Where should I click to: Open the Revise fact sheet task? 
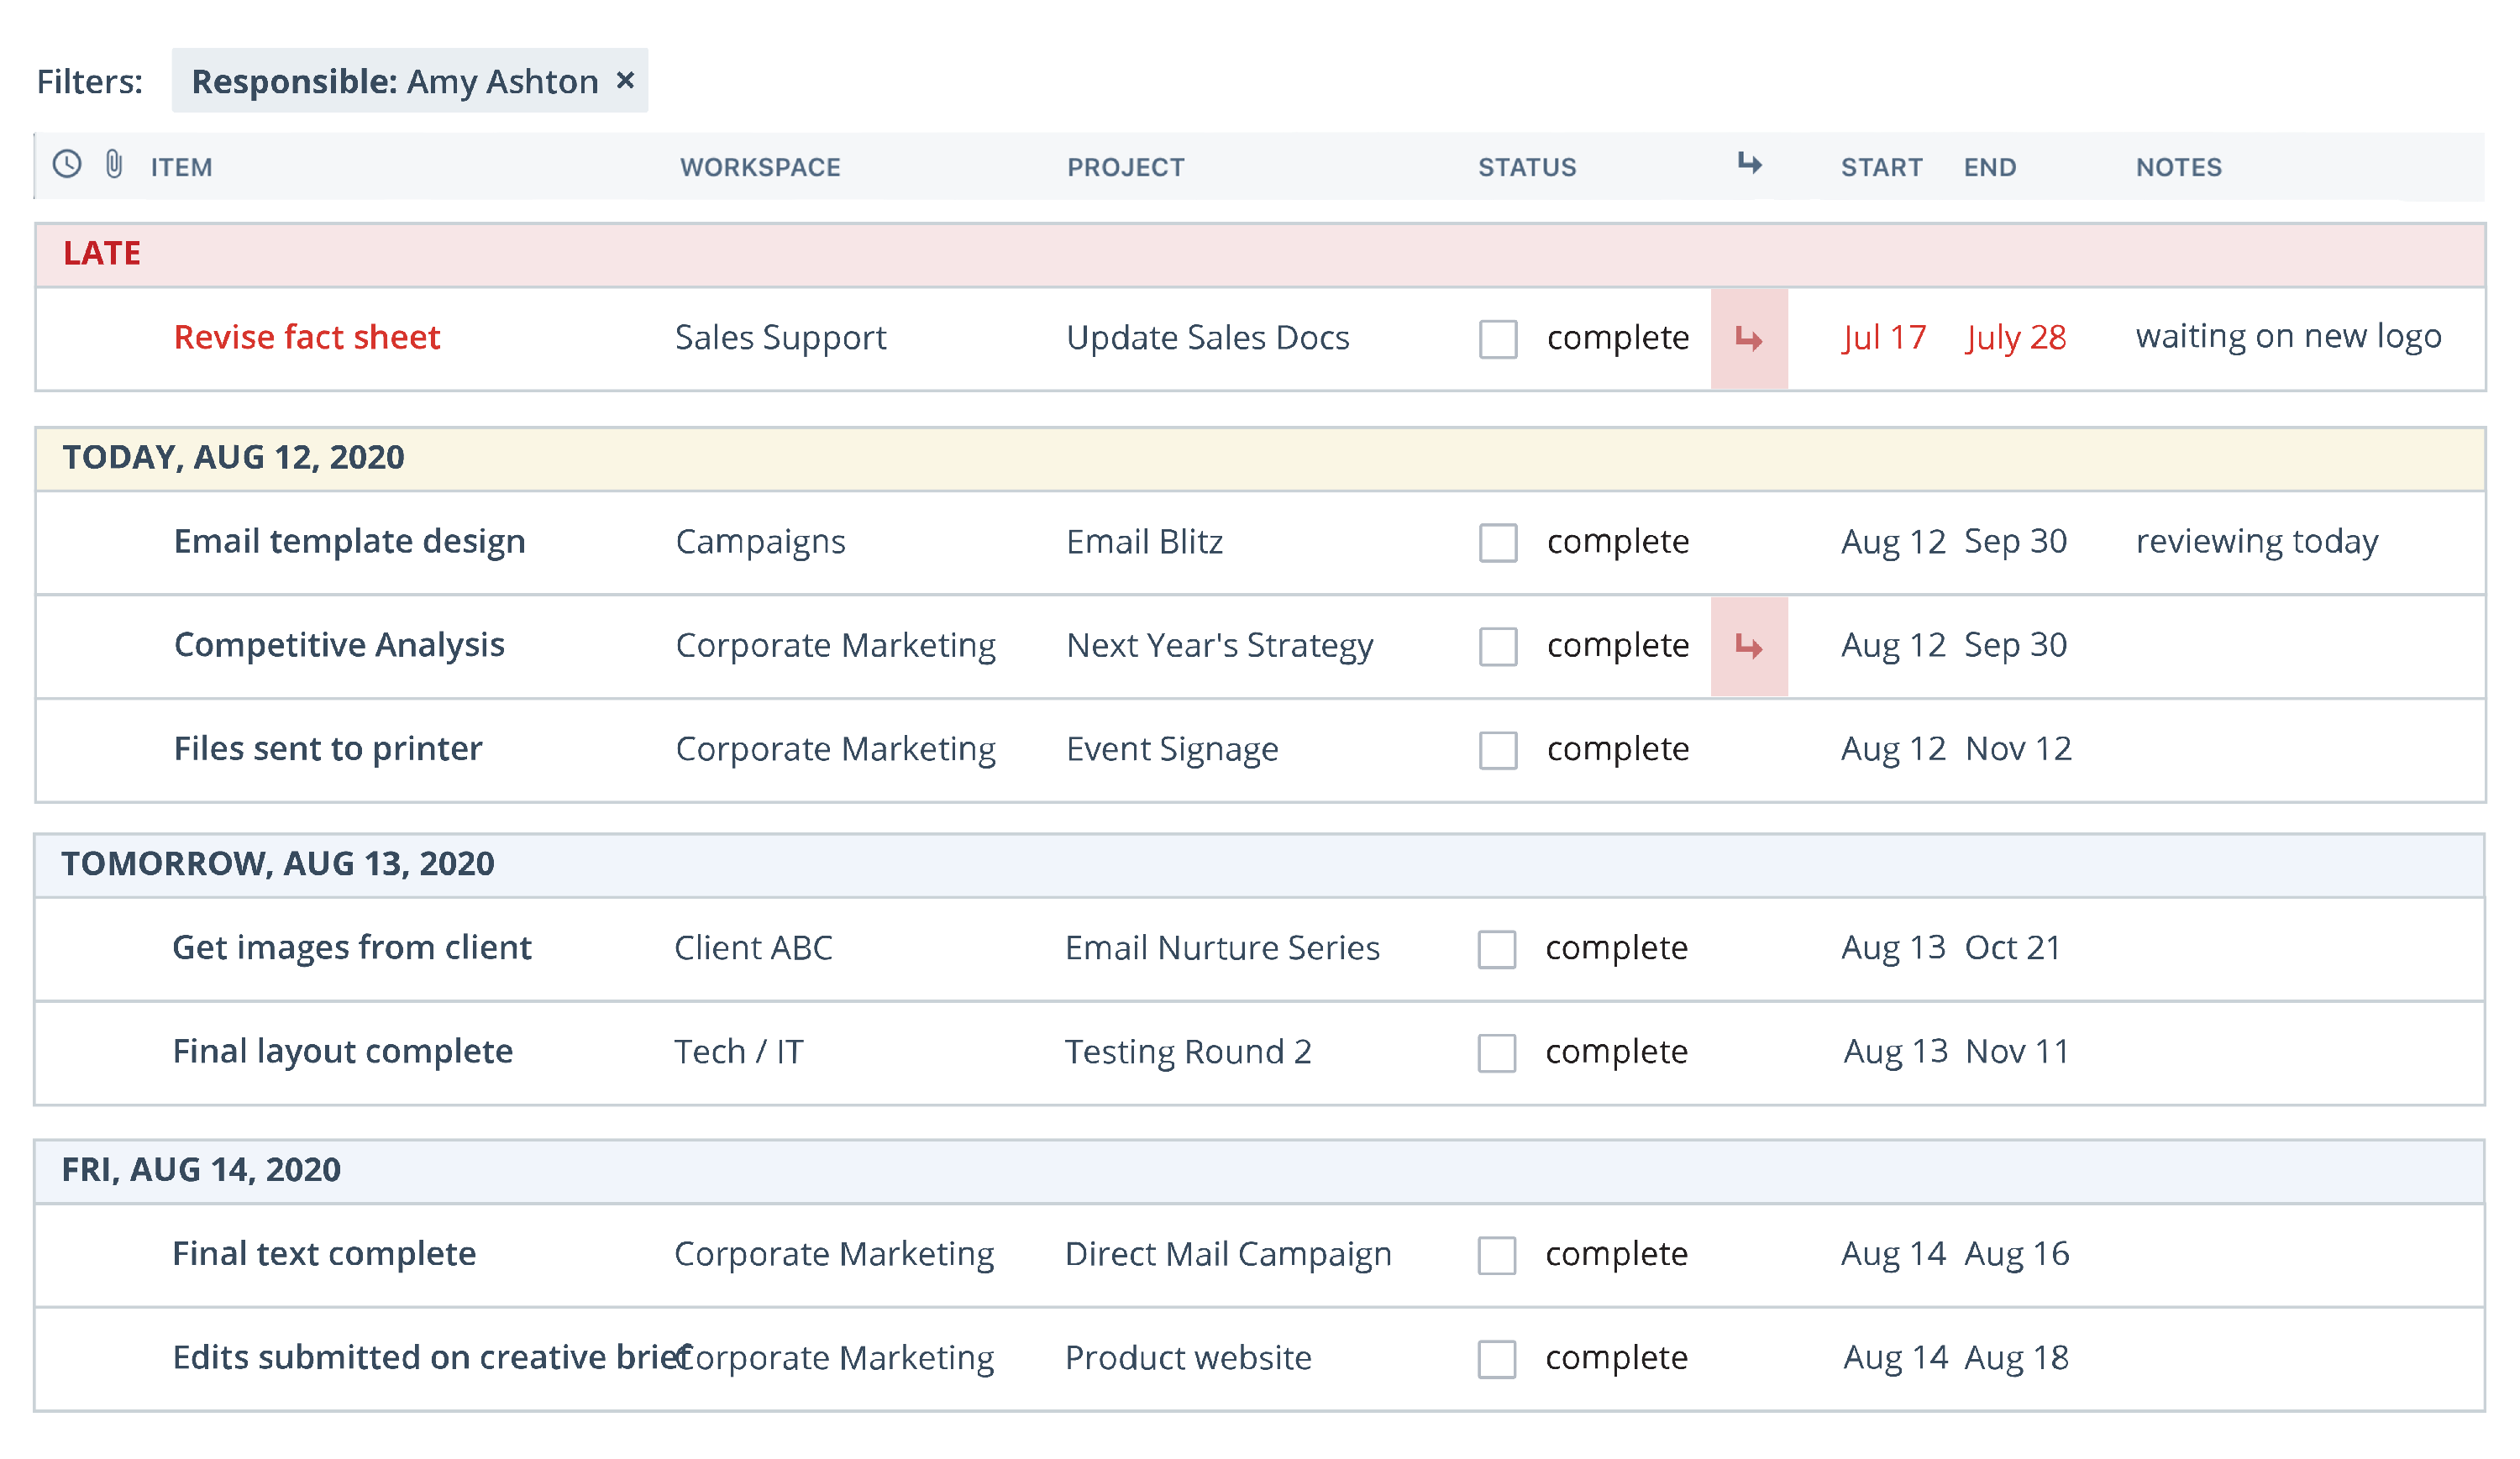(305, 338)
